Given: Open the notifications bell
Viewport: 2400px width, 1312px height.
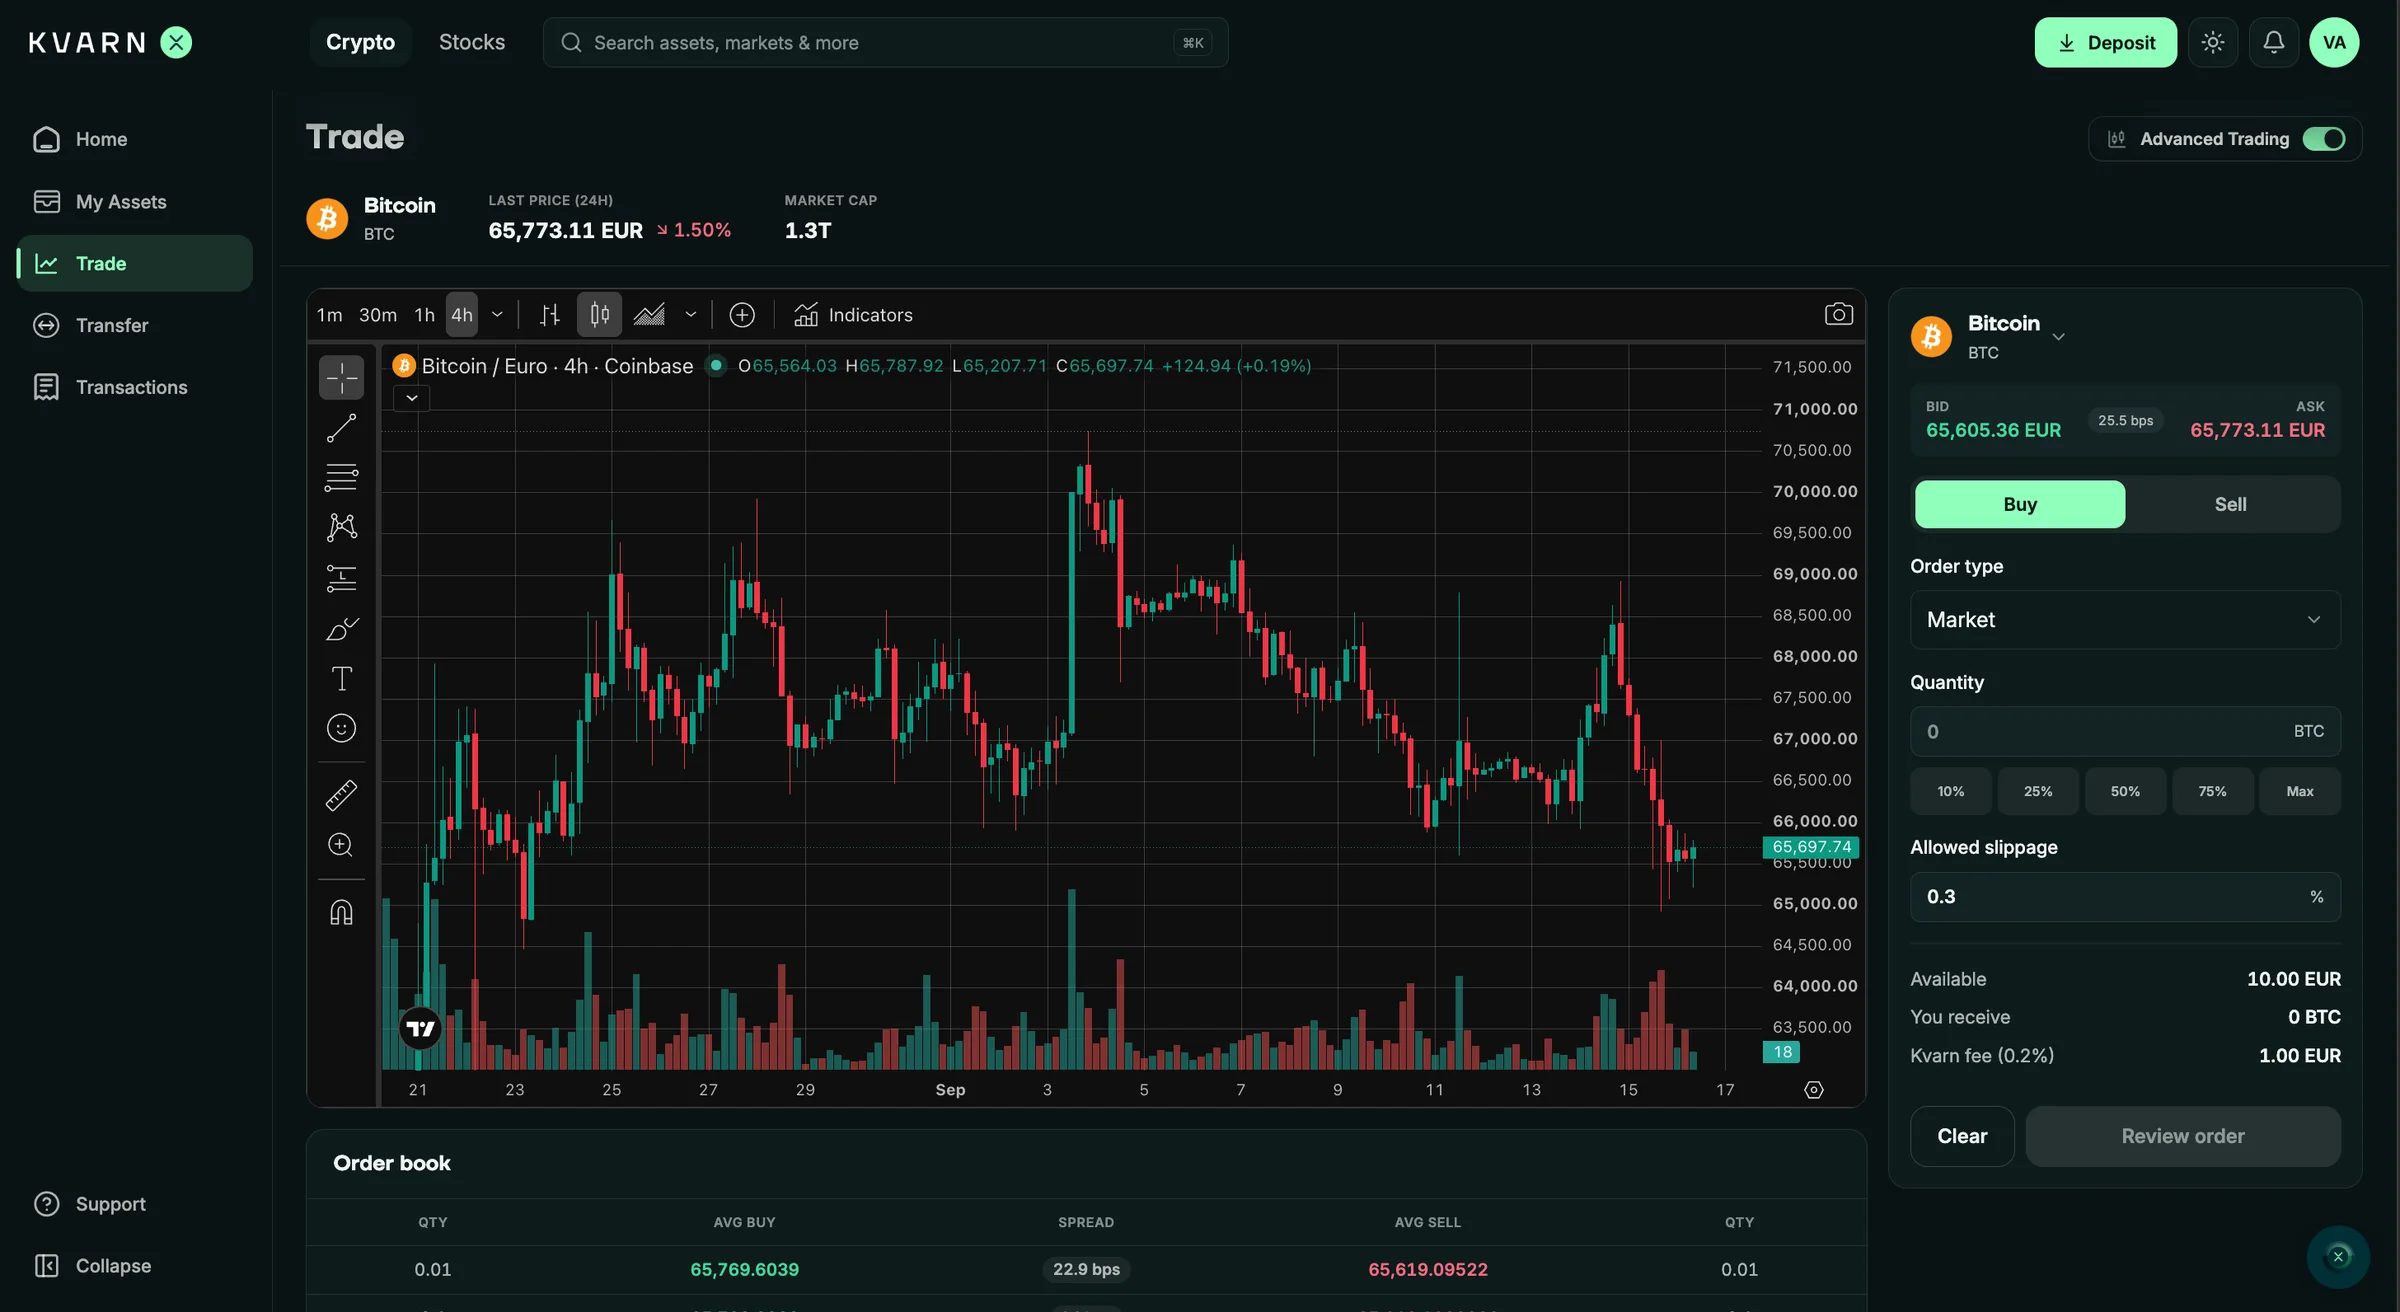Looking at the screenshot, I should [2273, 42].
